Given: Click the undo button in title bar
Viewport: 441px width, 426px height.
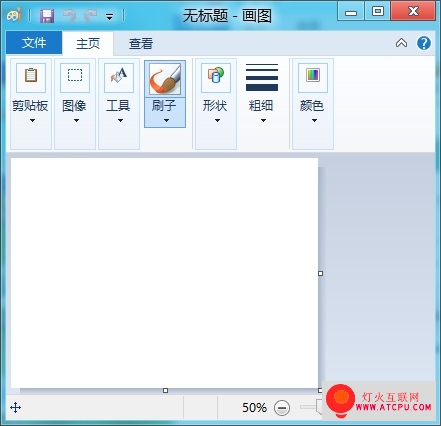Looking at the screenshot, I should pos(70,16).
